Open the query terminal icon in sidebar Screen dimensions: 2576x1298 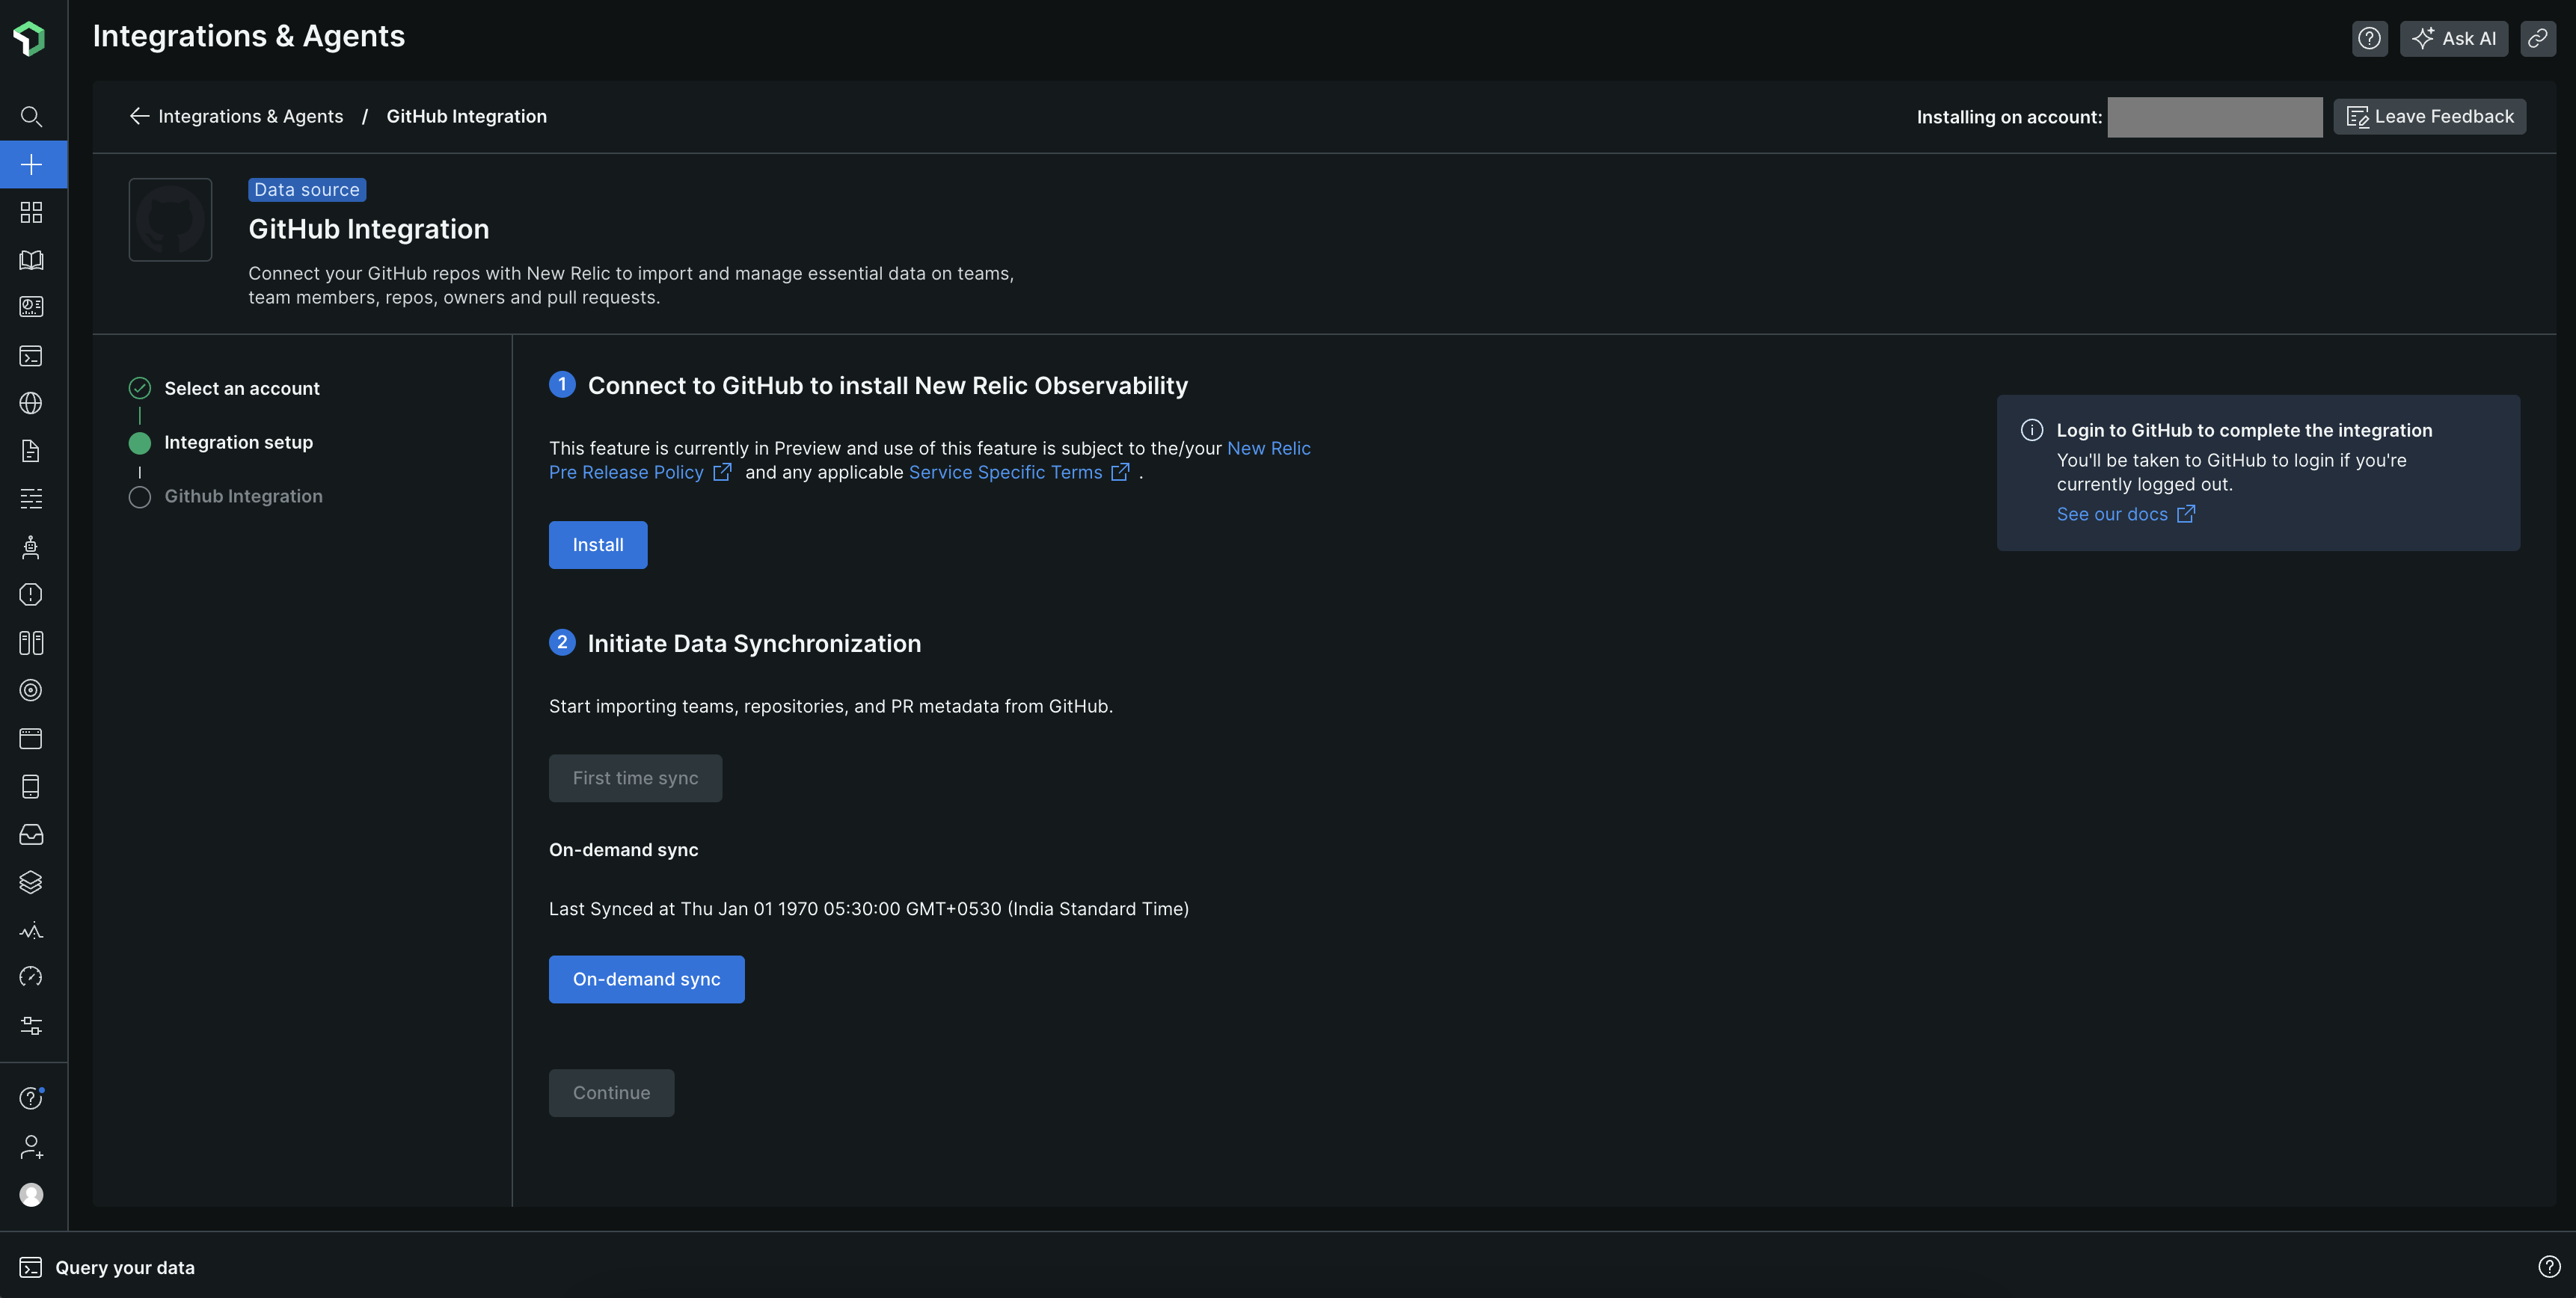pyautogui.click(x=31, y=355)
